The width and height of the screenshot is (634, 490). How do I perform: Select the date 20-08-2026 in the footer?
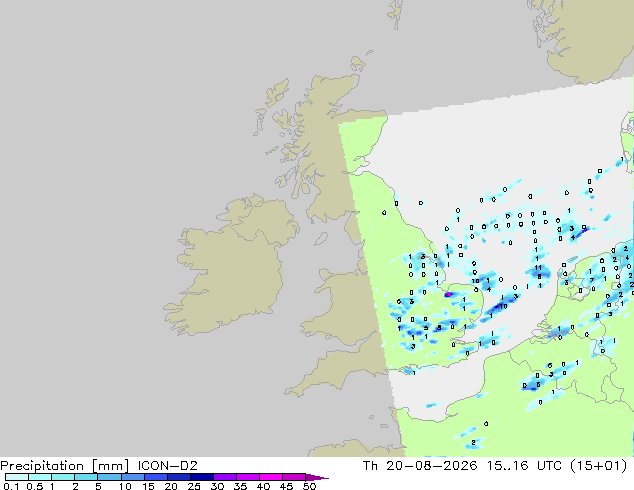431,466
